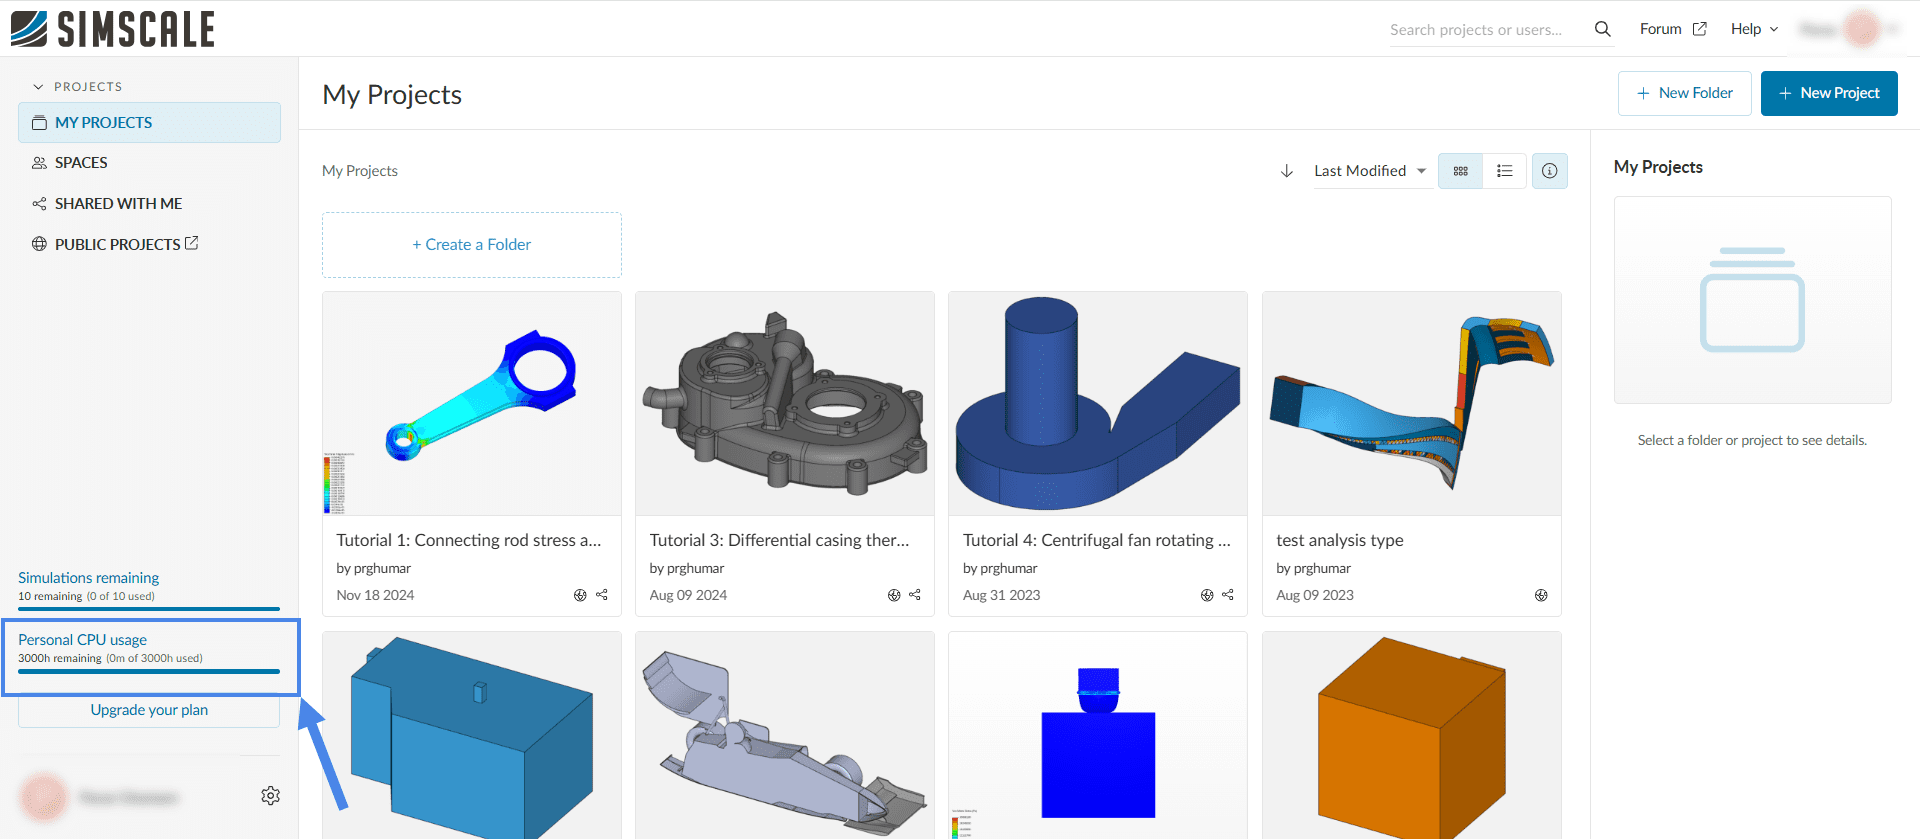Go to Spaces in sidebar
Viewport: 1920px width, 839px height.
coord(81,163)
